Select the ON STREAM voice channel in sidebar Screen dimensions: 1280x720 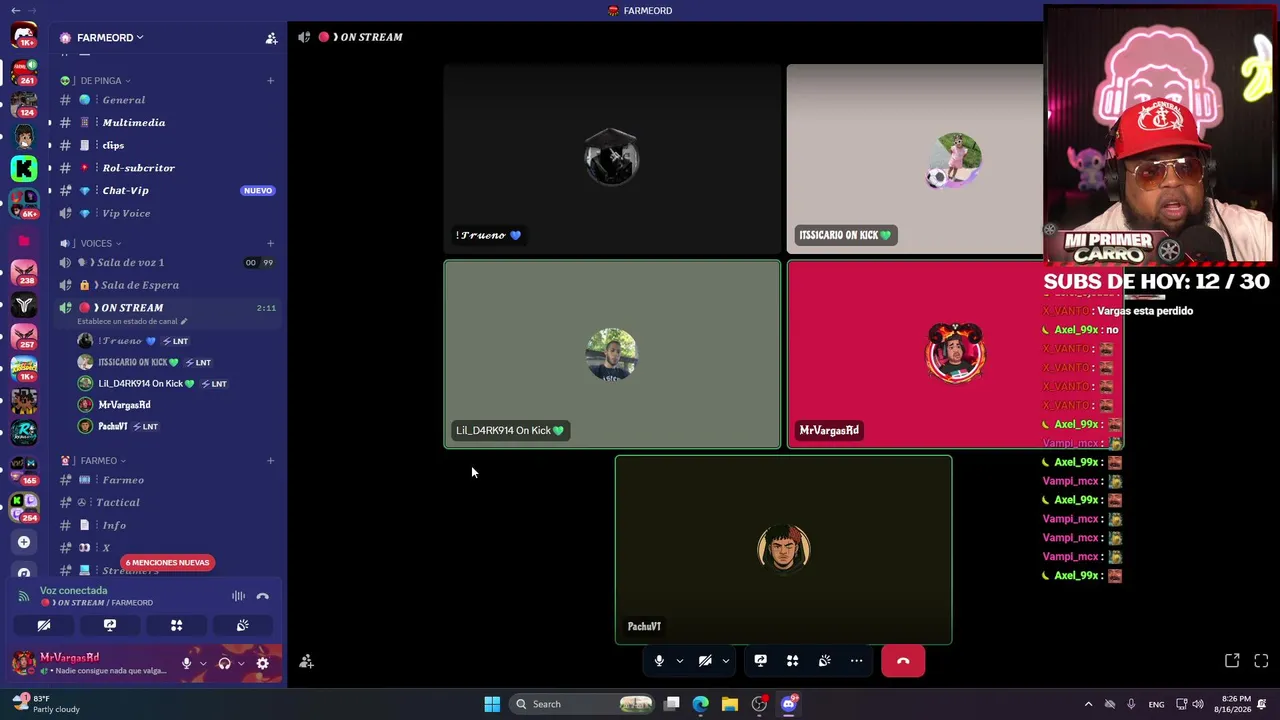168,308
